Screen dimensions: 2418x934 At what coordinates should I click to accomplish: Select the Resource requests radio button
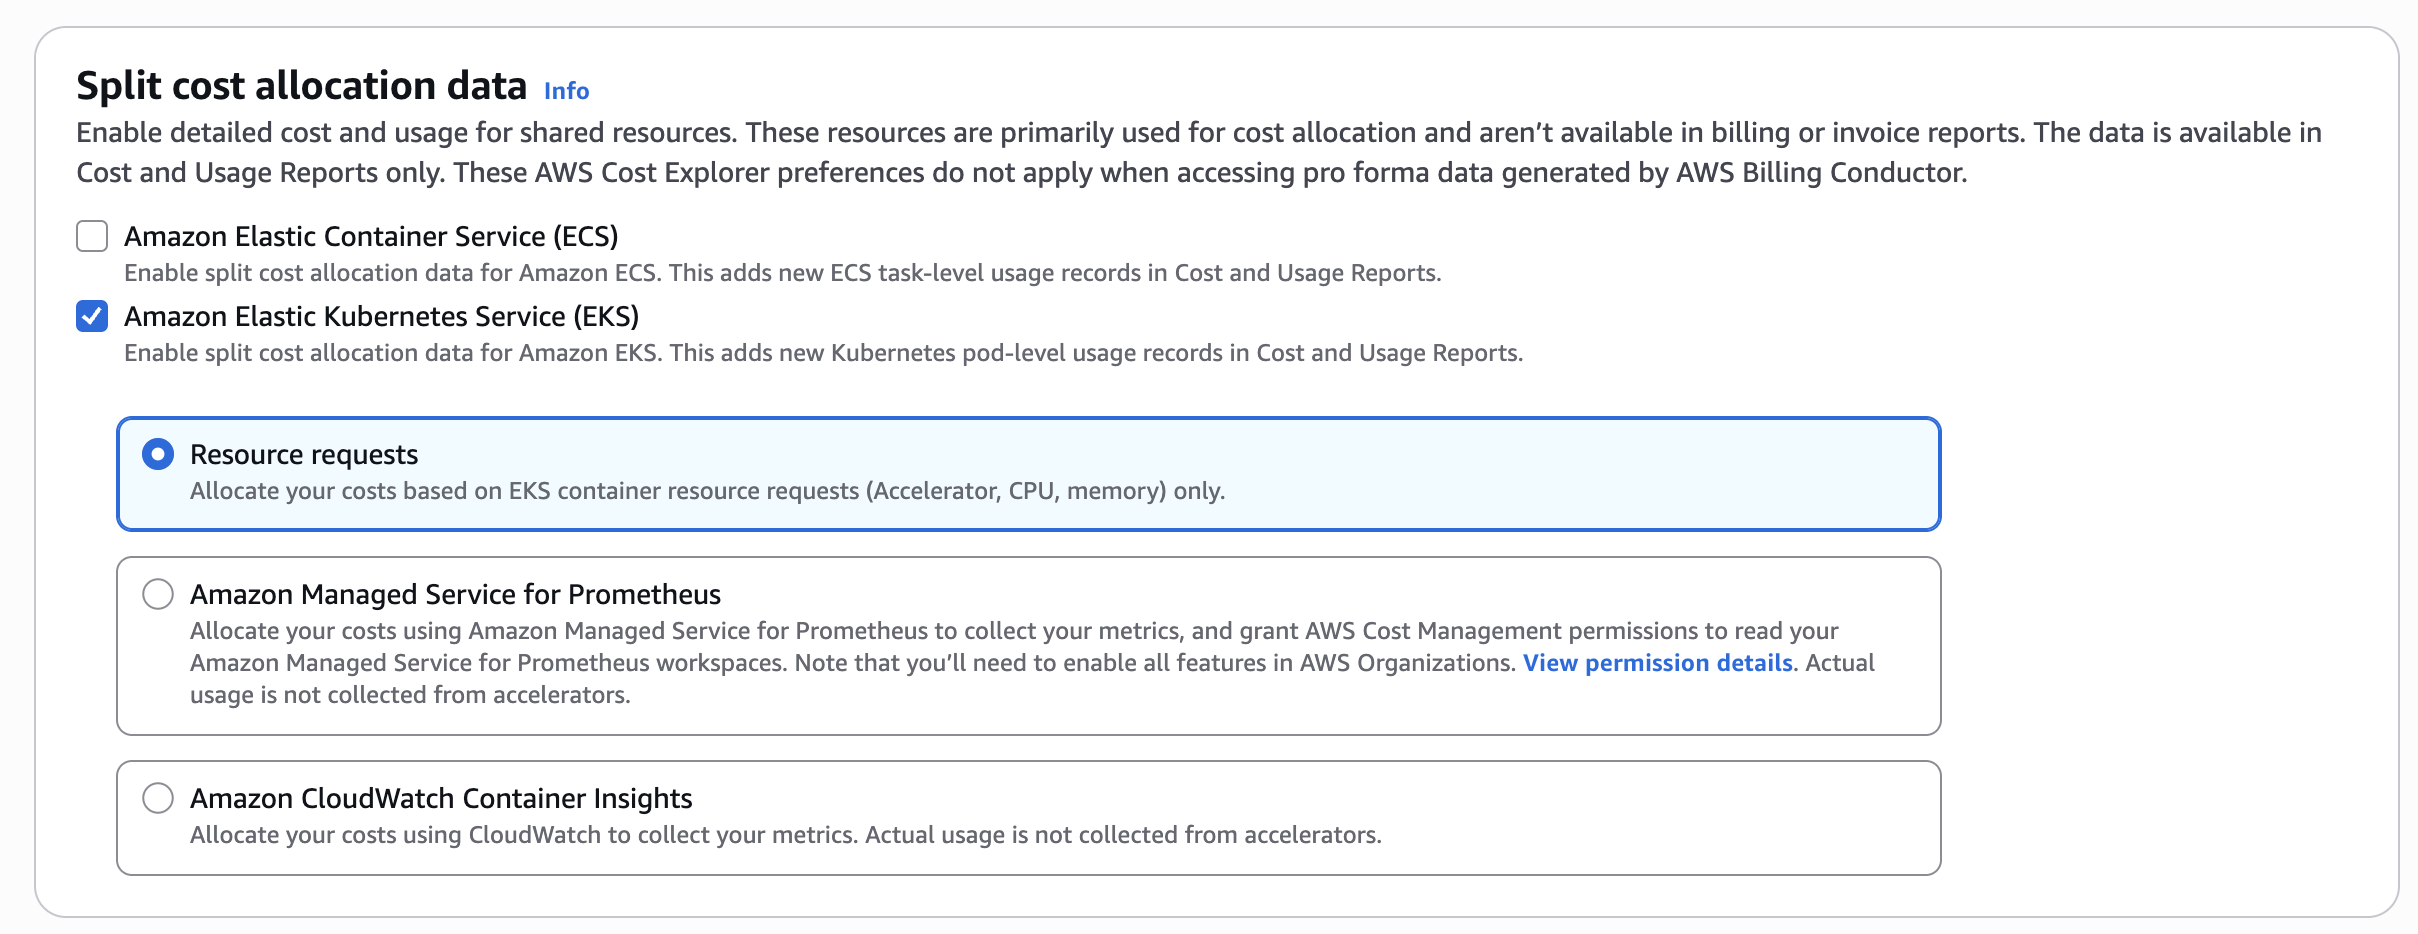tap(158, 455)
